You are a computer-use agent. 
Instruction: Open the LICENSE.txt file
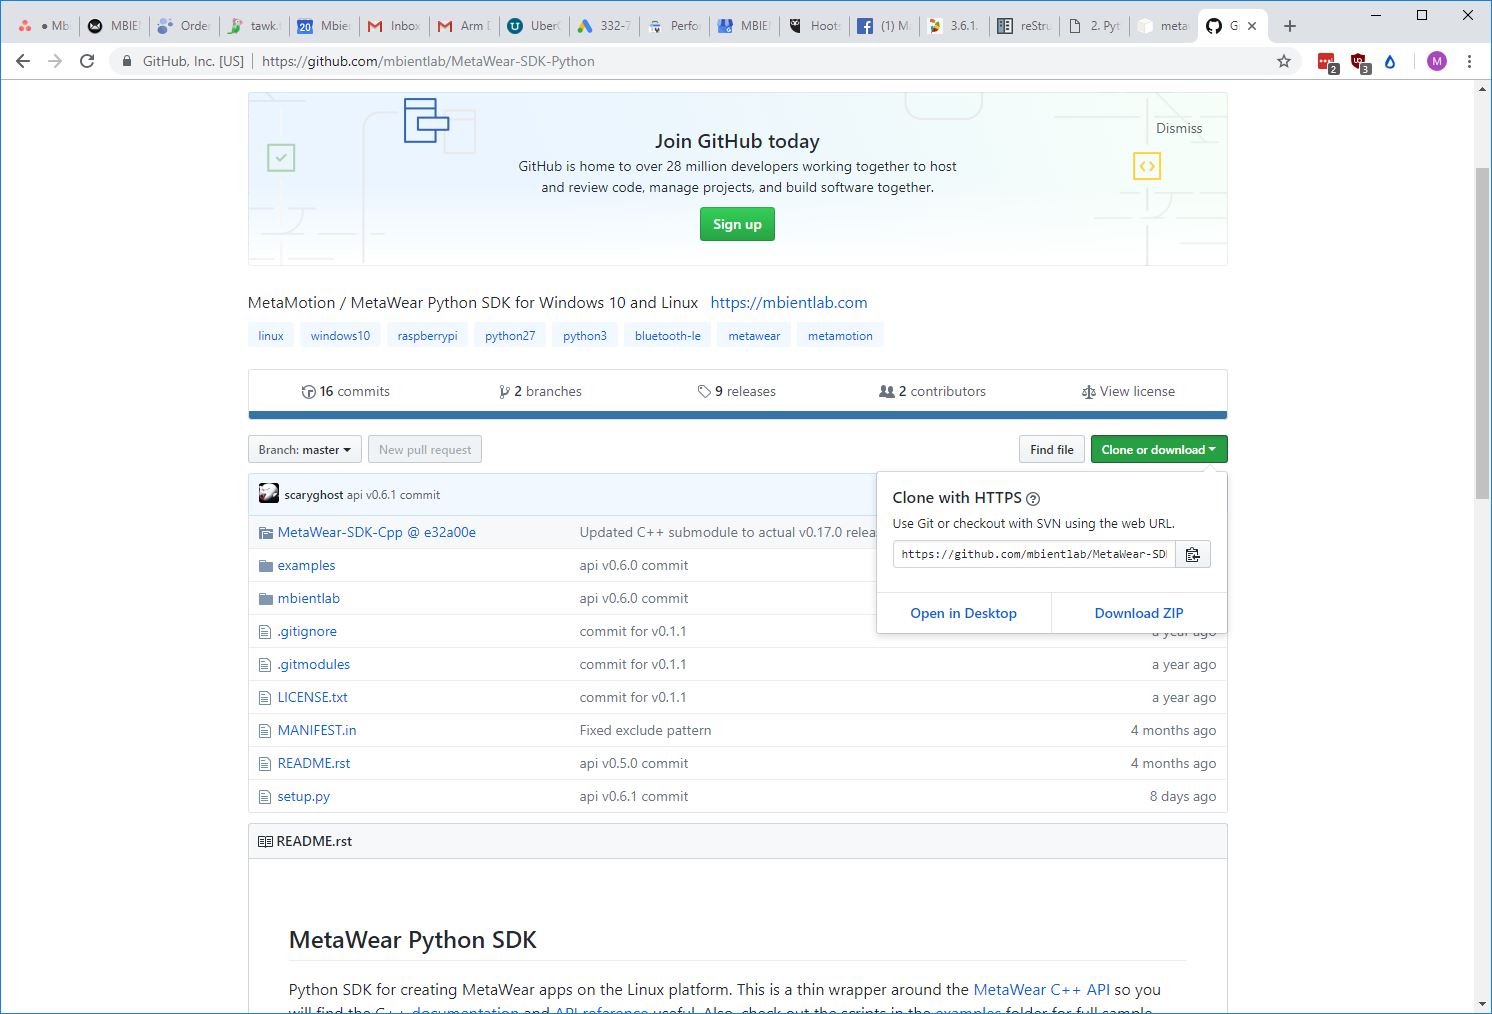pos(313,697)
